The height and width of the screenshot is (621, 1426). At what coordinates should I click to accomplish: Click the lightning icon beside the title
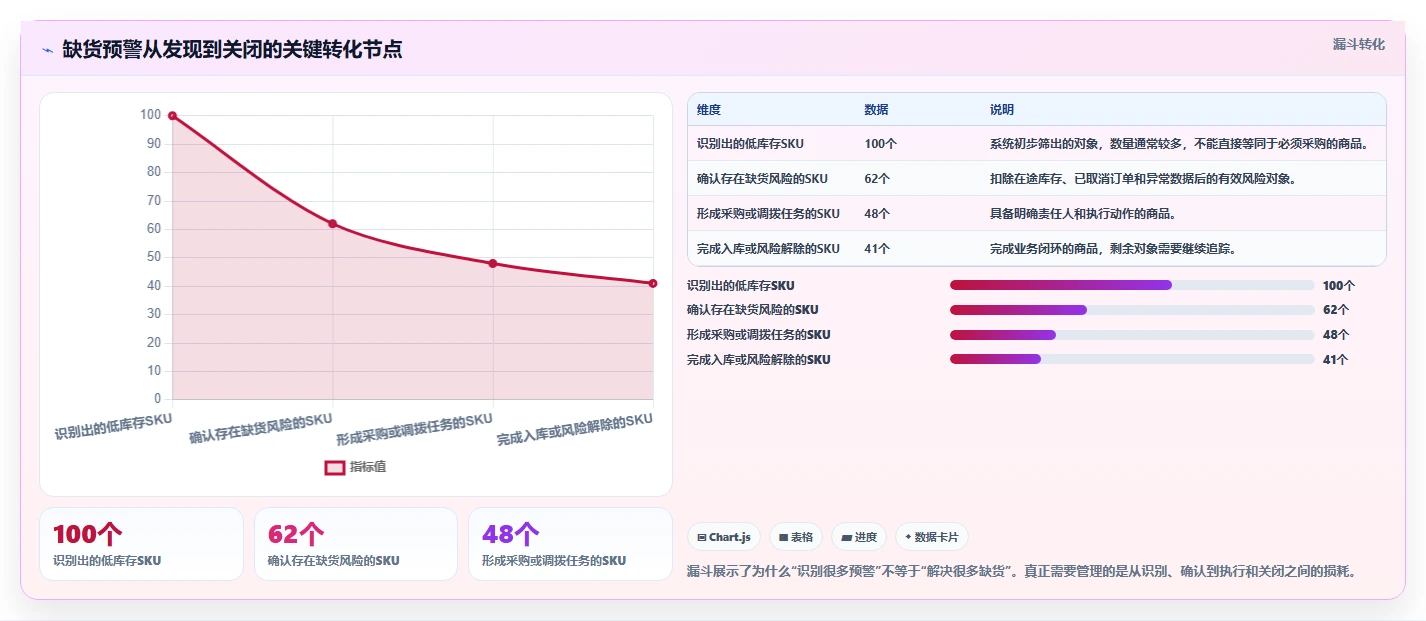[47, 50]
